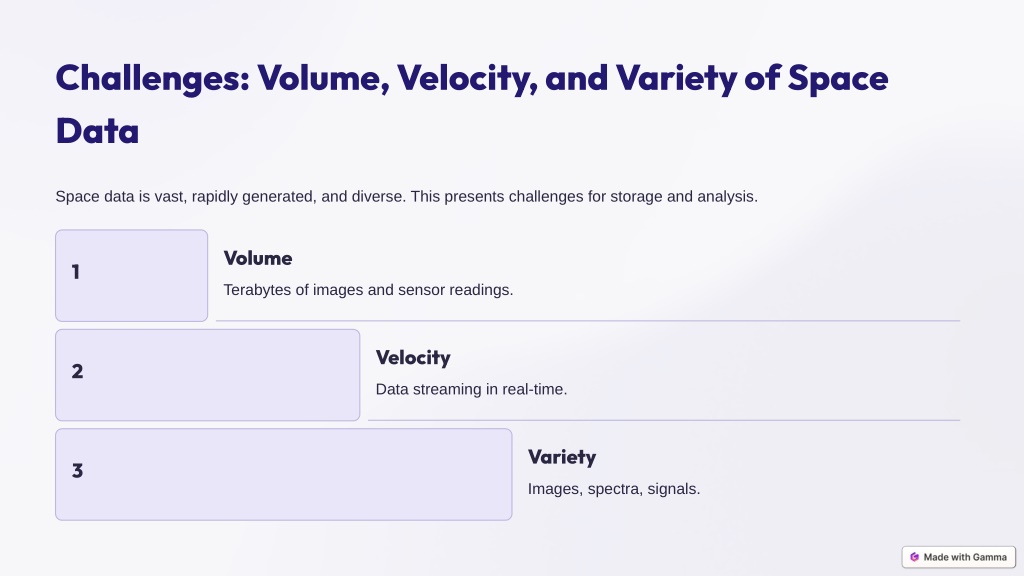Viewport: 1024px width, 576px height.
Task: Select the Velocity heading
Action: (413, 358)
